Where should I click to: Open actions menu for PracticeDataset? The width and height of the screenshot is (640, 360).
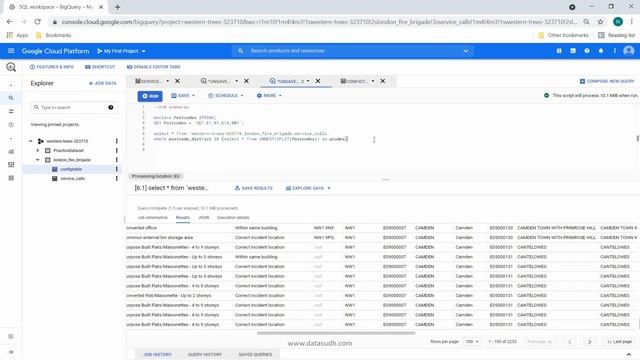(117, 150)
